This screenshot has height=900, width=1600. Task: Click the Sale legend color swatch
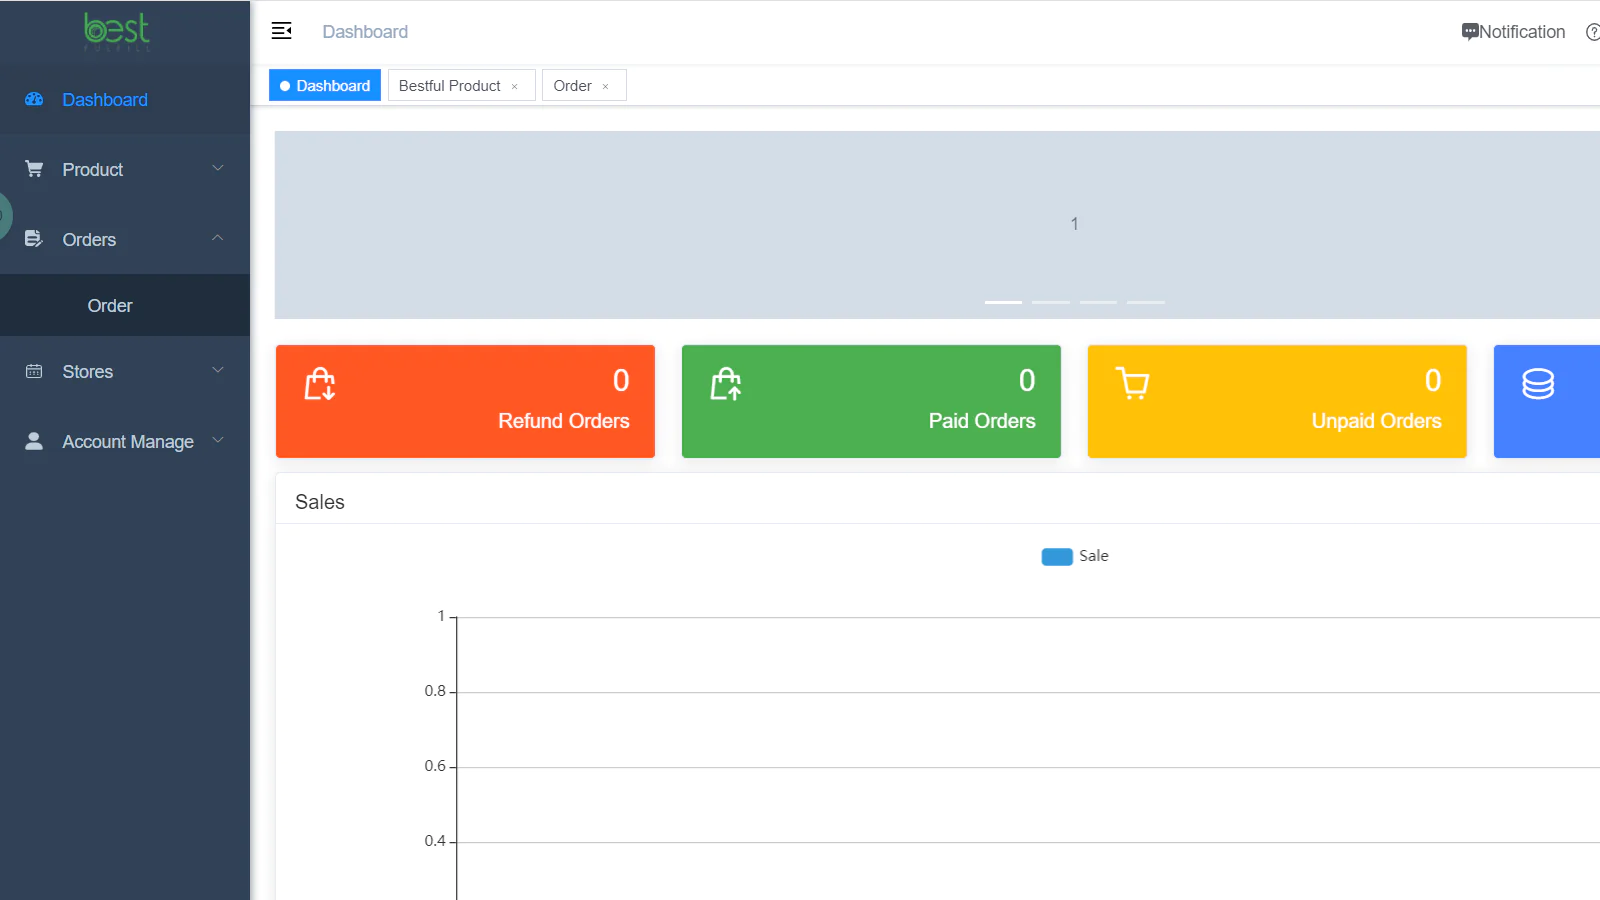point(1057,556)
